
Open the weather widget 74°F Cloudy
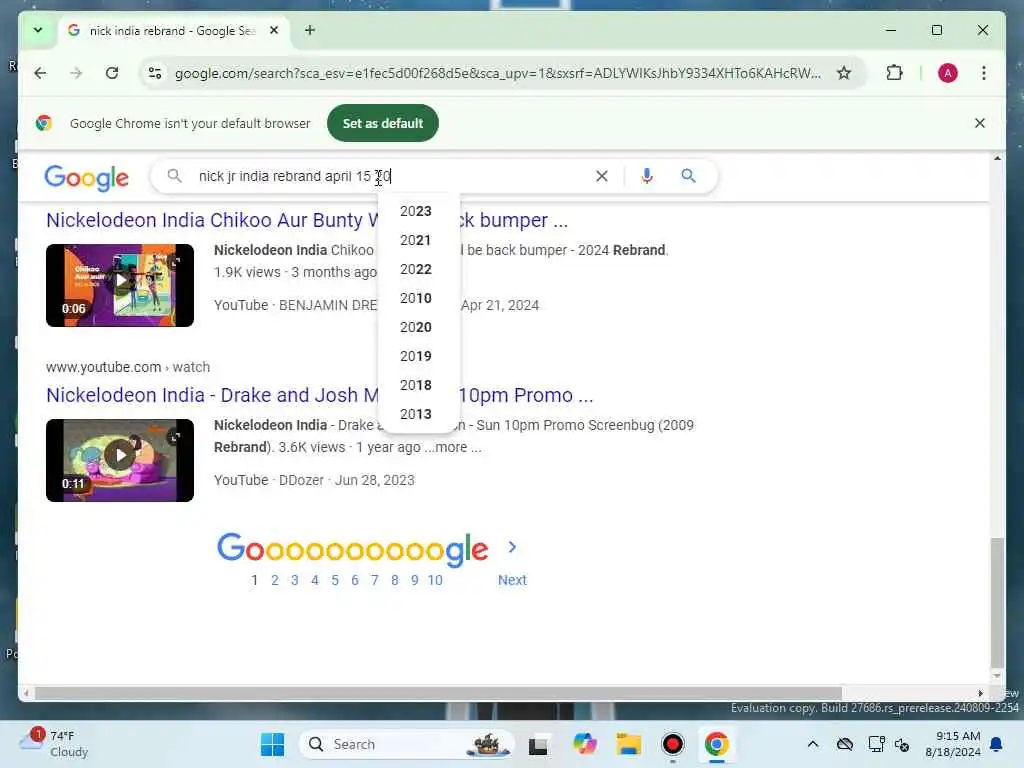55,744
